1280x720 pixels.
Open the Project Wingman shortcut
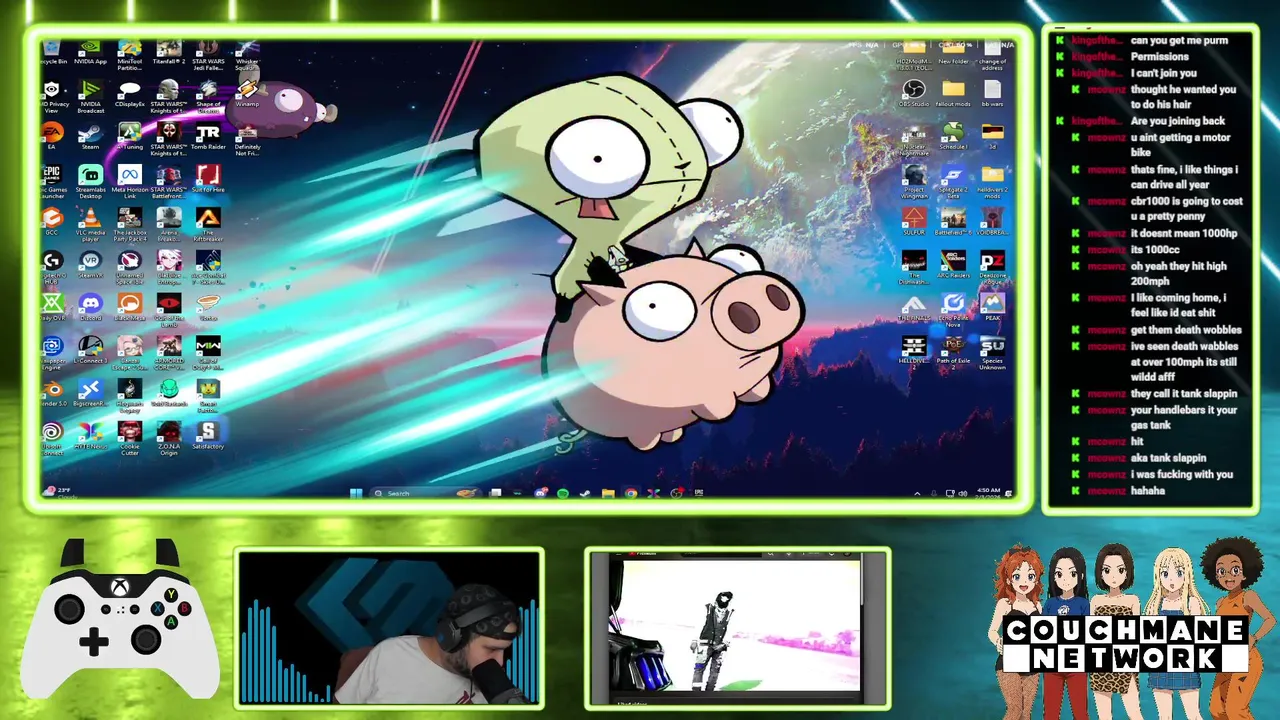(x=914, y=181)
